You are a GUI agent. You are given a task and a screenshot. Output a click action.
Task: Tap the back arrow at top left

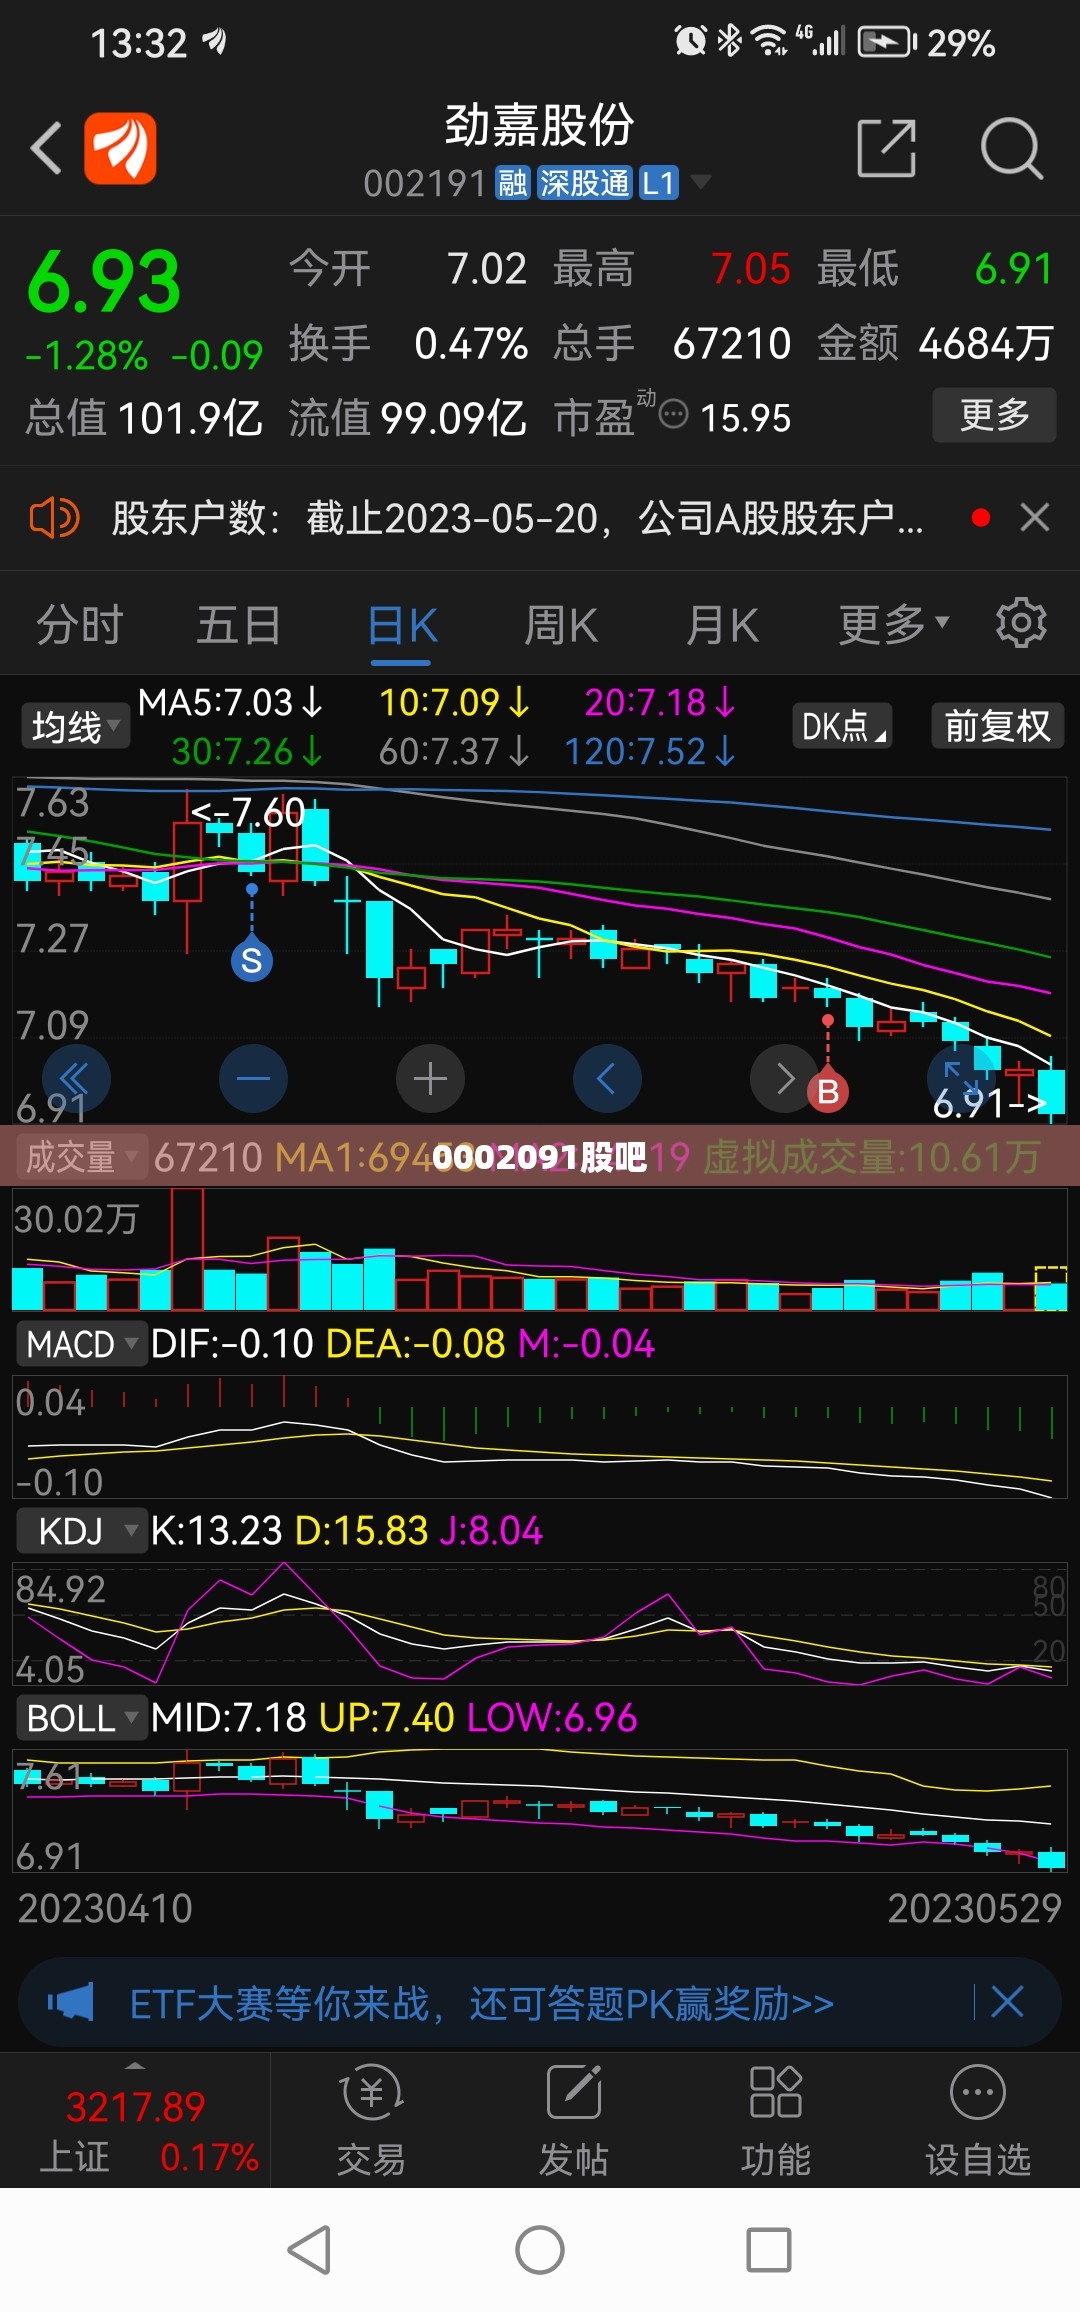(x=47, y=149)
